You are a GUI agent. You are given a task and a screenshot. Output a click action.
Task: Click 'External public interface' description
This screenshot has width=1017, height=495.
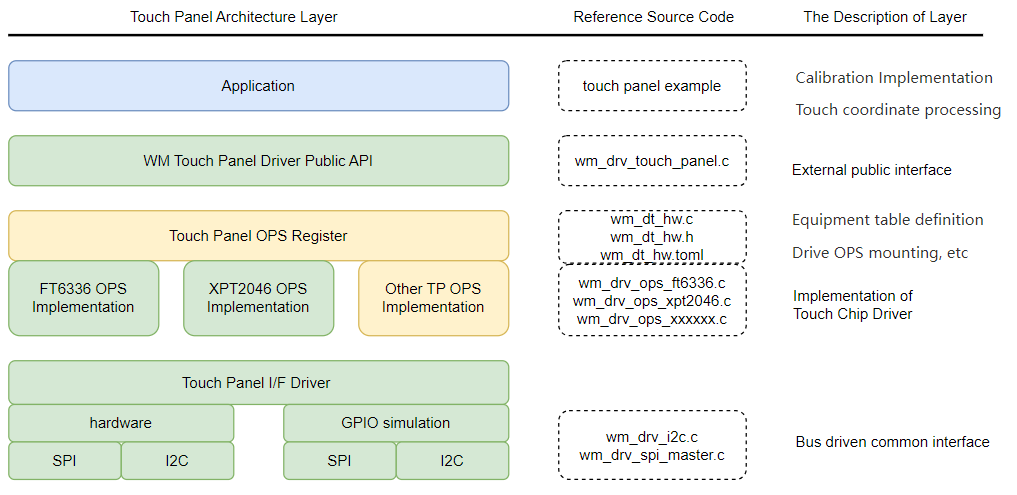tap(872, 170)
